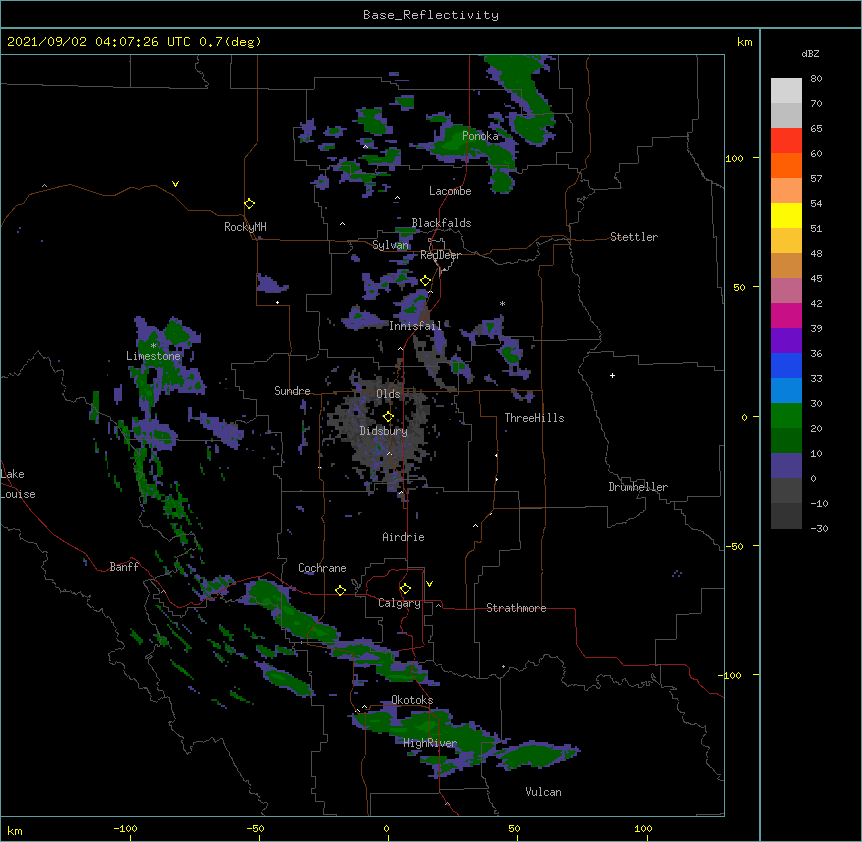Select the purple 39 dBZ legend swatch
Screen dimensions: 862x842
786,341
